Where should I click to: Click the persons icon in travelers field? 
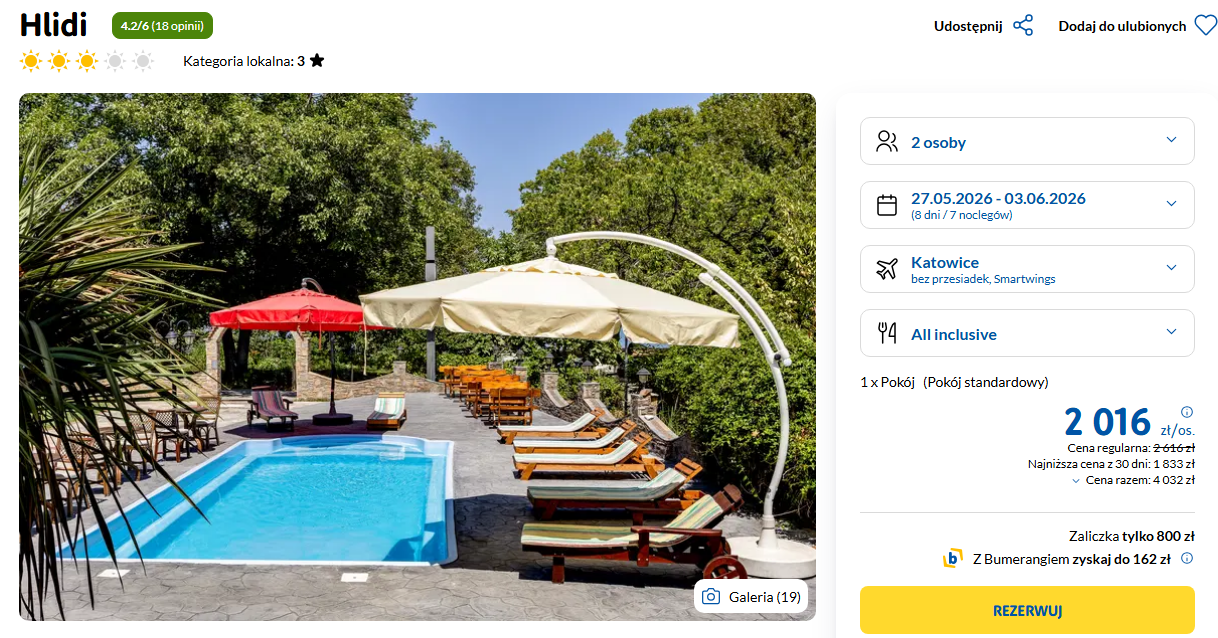[x=887, y=141]
